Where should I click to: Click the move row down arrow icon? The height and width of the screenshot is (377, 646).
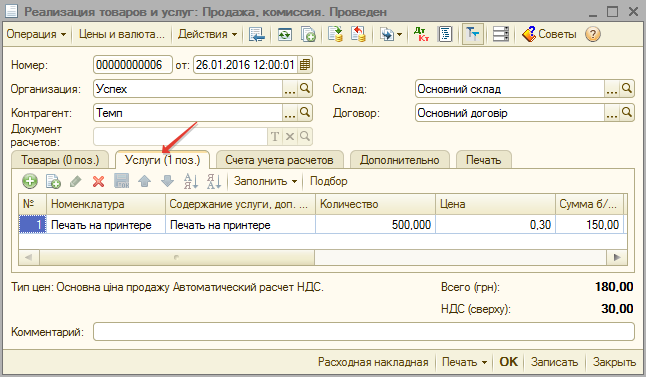point(167,181)
